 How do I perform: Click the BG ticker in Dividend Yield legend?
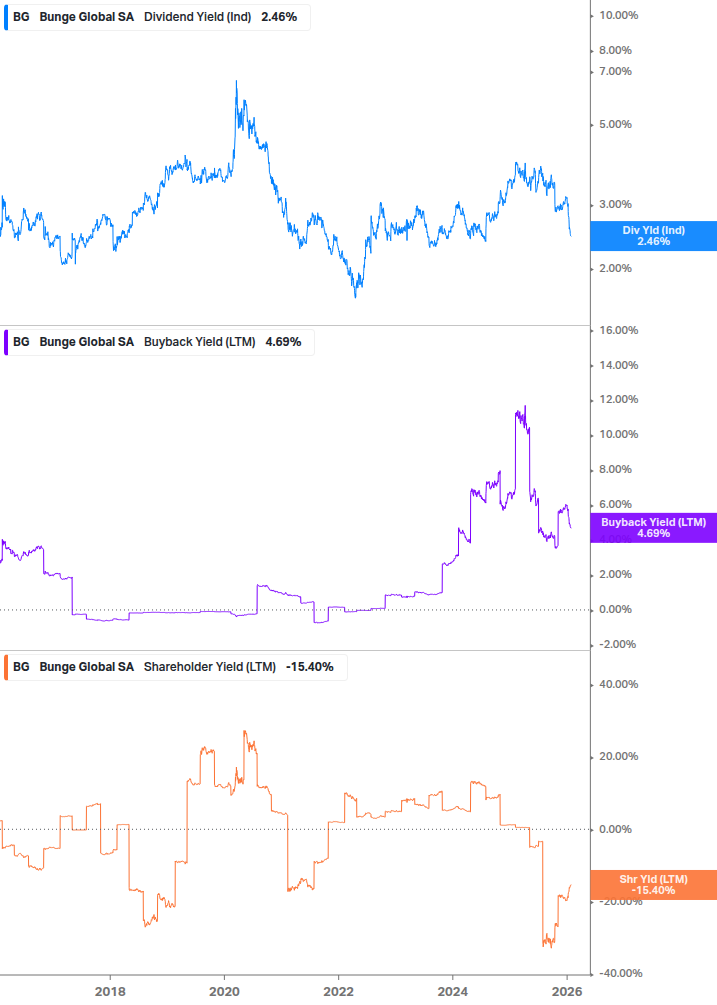pyautogui.click(x=21, y=17)
